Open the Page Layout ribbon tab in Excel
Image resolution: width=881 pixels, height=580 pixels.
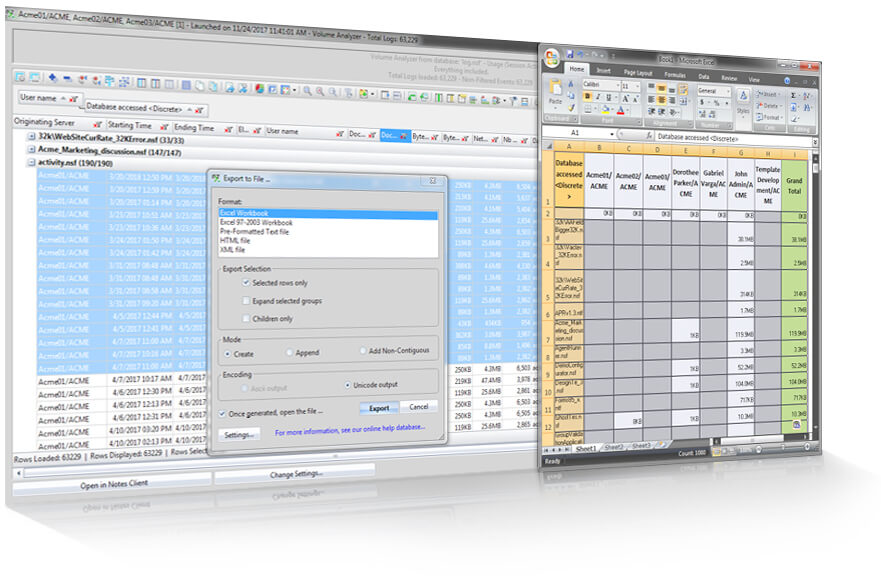[x=638, y=72]
